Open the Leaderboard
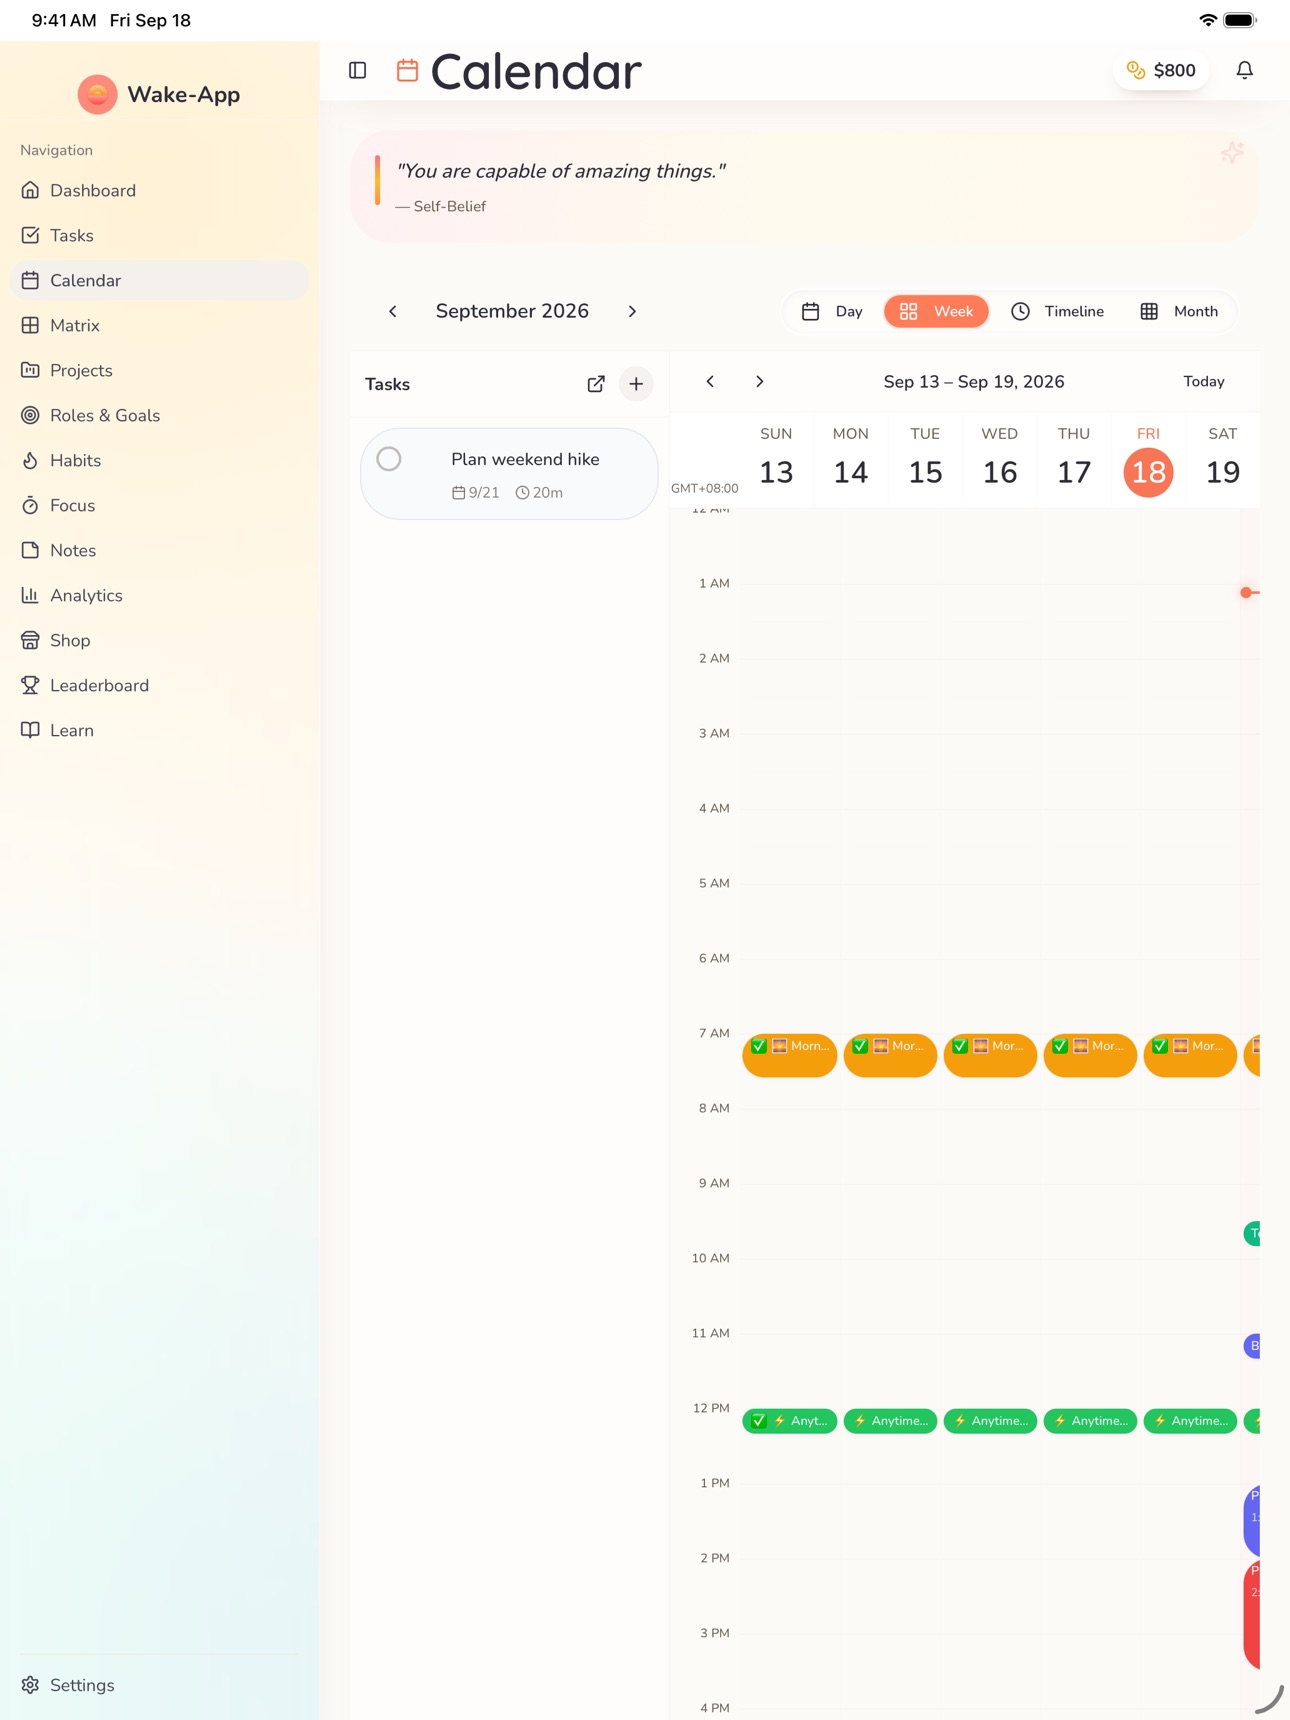 (x=160, y=685)
